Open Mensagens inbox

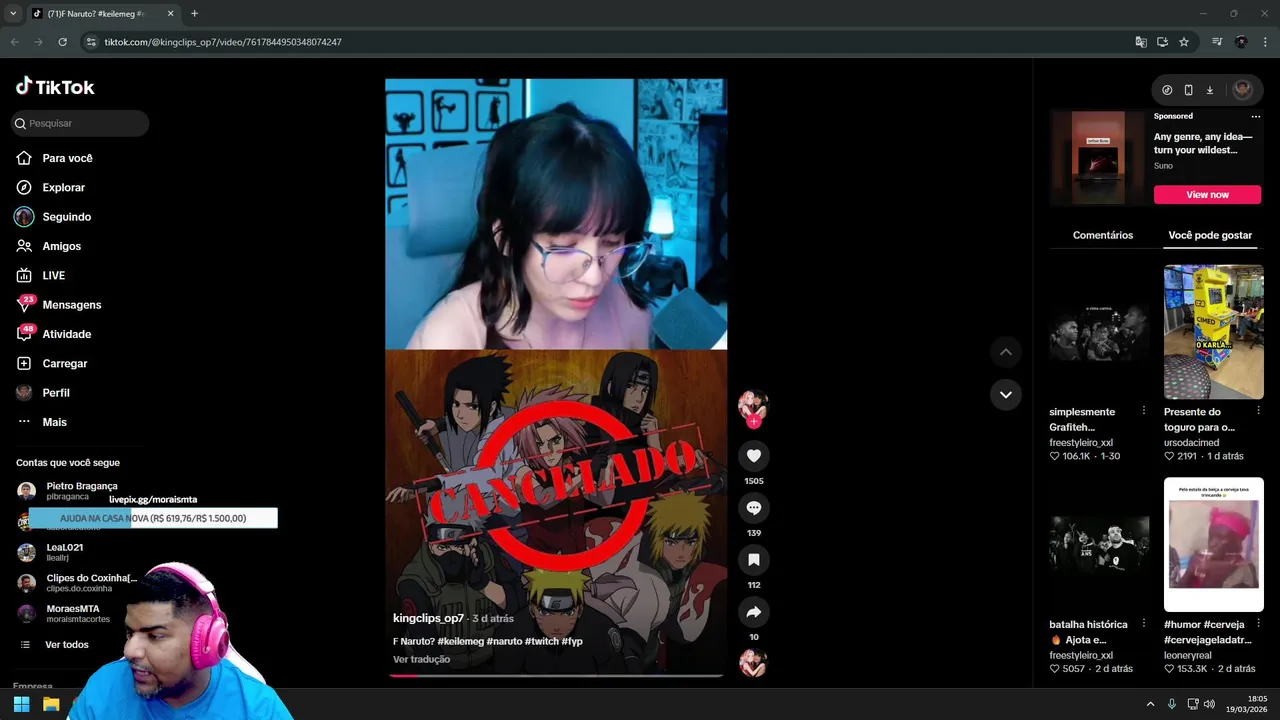pyautogui.click(x=71, y=305)
